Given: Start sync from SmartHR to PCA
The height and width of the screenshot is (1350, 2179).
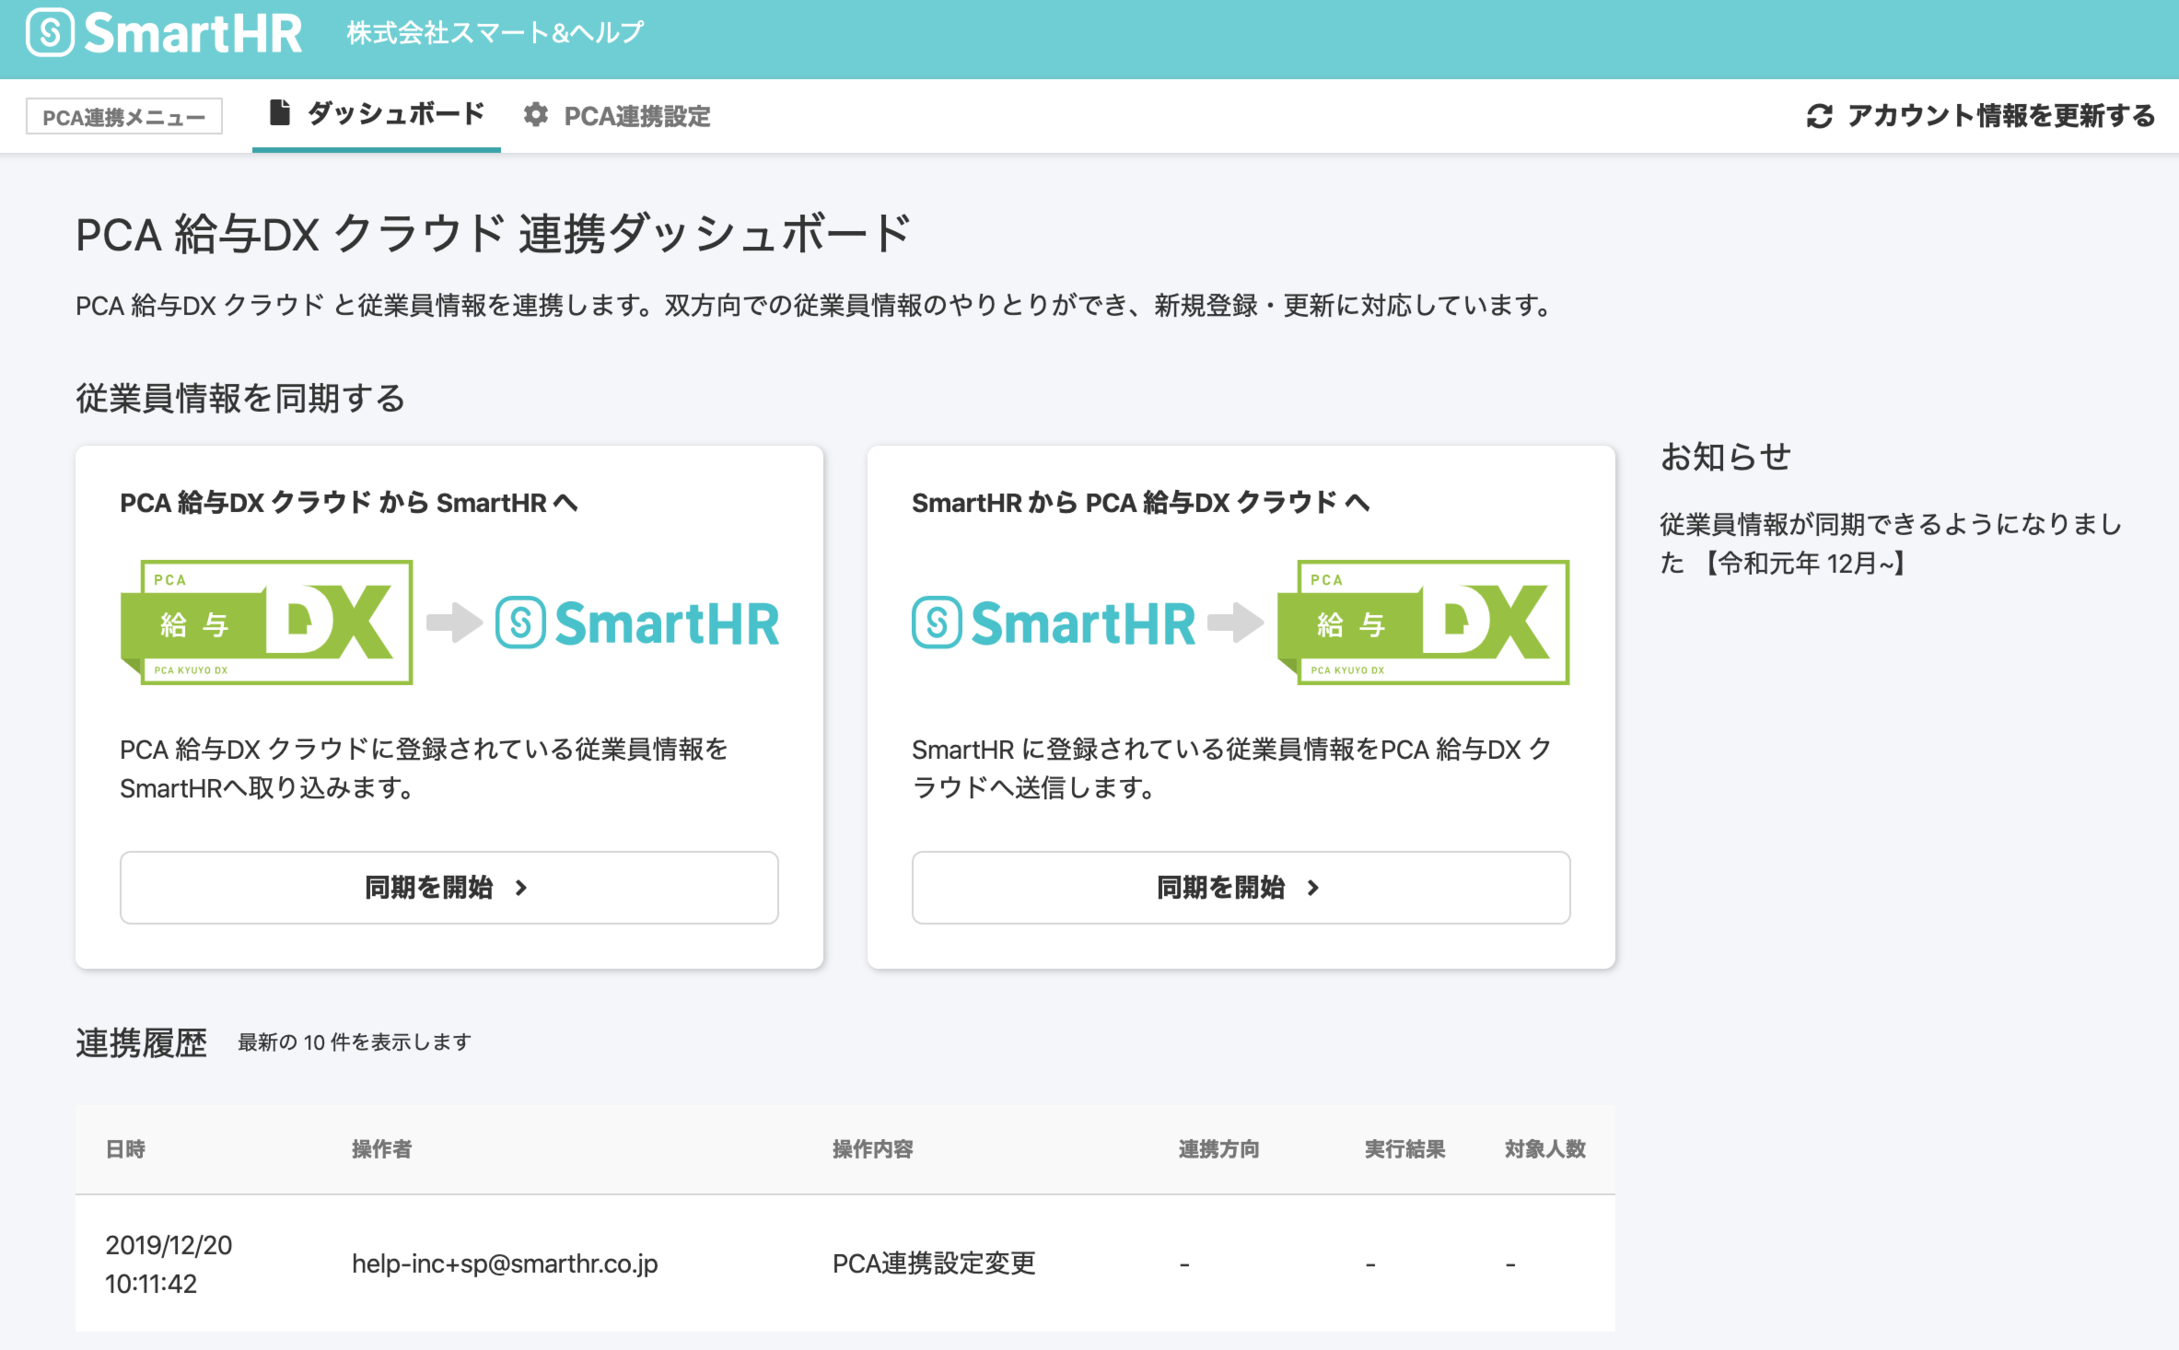Looking at the screenshot, I should [x=1240, y=887].
